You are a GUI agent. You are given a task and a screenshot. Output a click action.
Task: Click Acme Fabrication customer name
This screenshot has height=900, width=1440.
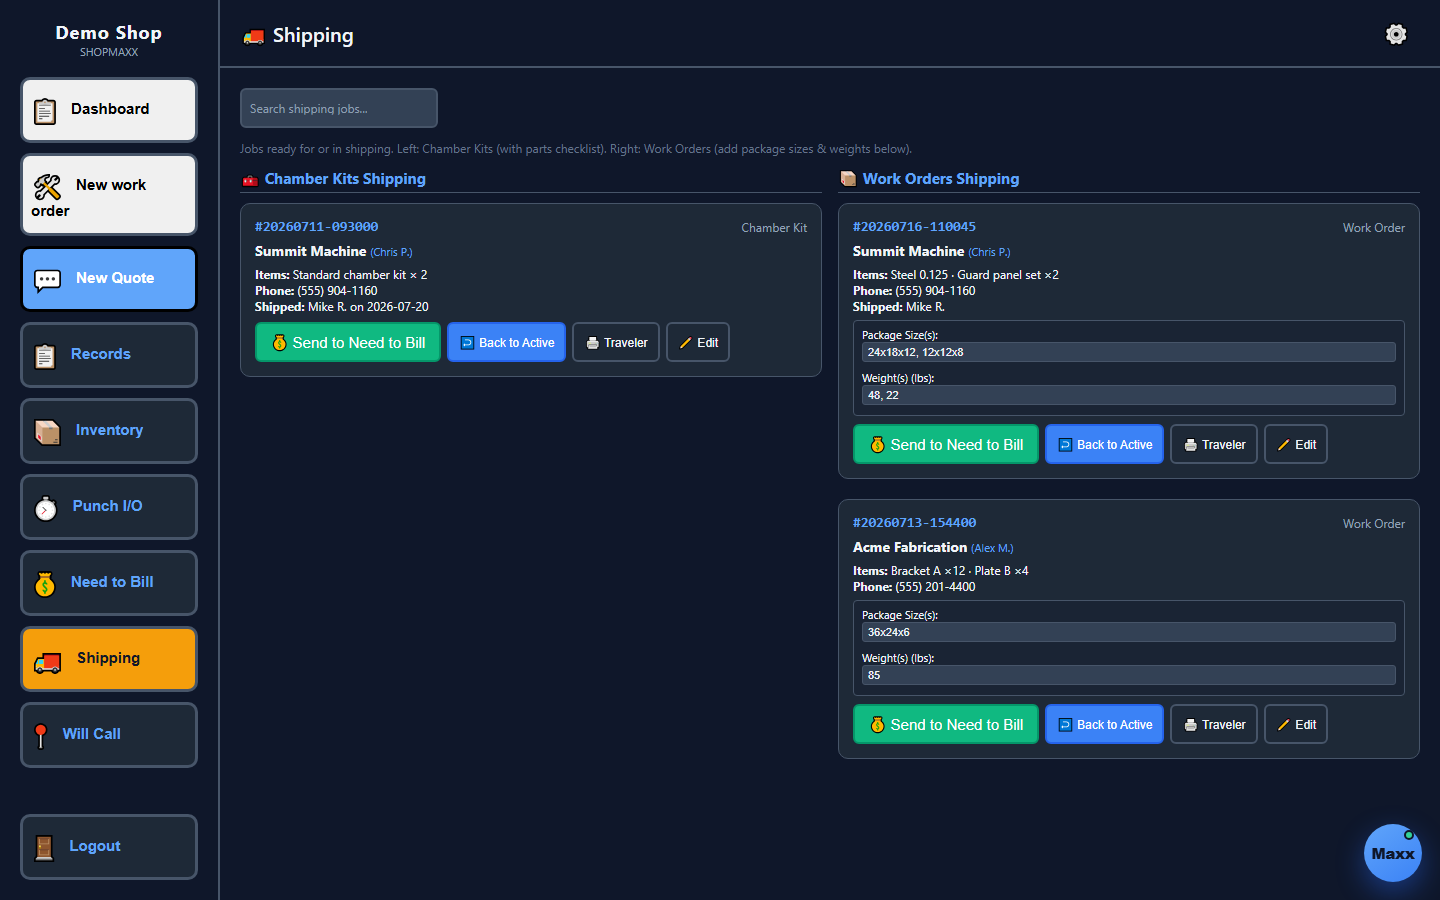(910, 547)
